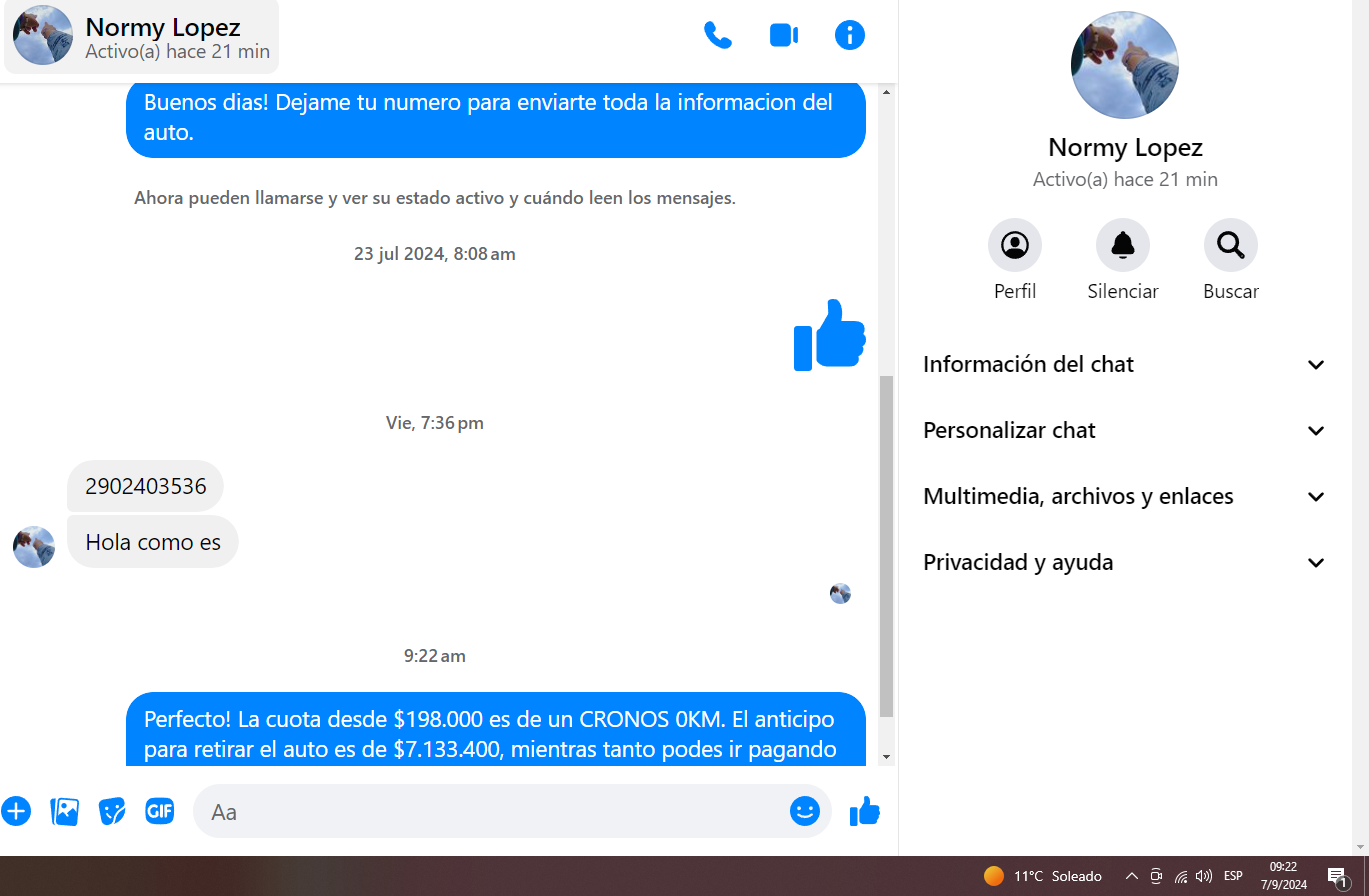Expand Personalizar chat section

pyautogui.click(x=1124, y=431)
